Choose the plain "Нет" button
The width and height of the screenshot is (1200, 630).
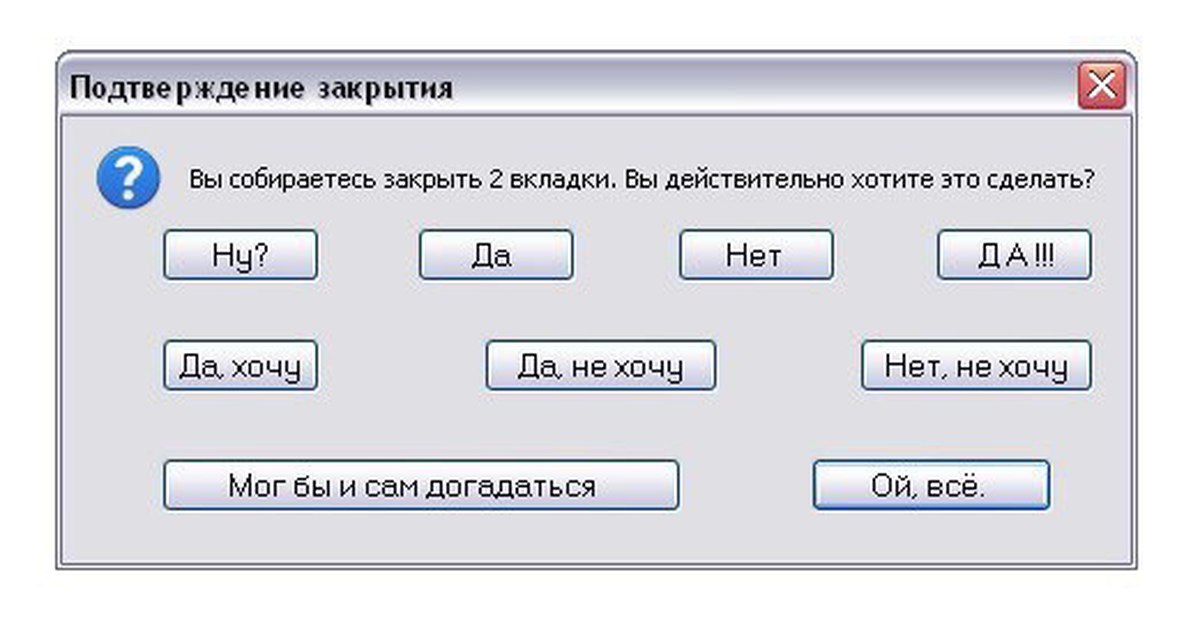point(755,255)
